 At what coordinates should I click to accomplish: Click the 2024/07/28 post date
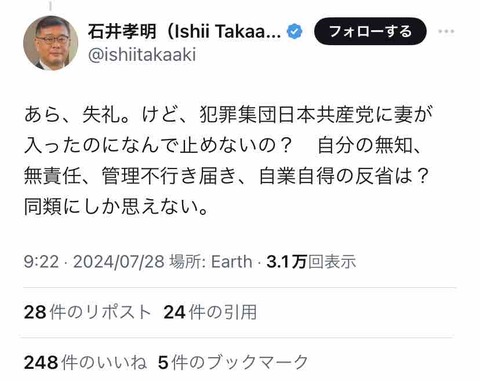pyautogui.click(x=119, y=262)
